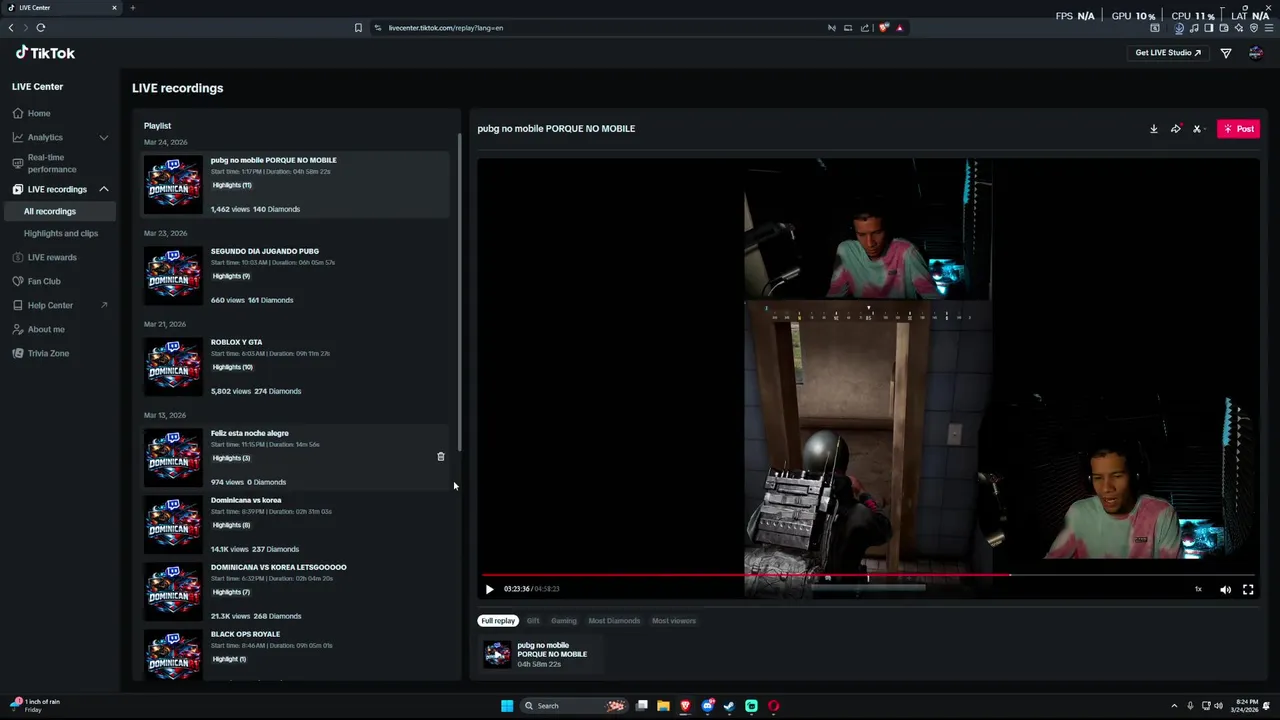Click the playlist vertical scrollbar
This screenshot has height=720, width=1280.
pyautogui.click(x=459, y=290)
